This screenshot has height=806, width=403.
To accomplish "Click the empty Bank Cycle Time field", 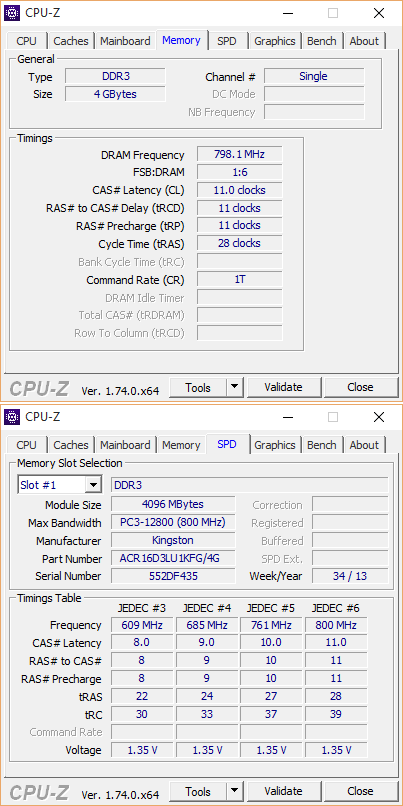I will [x=240, y=261].
